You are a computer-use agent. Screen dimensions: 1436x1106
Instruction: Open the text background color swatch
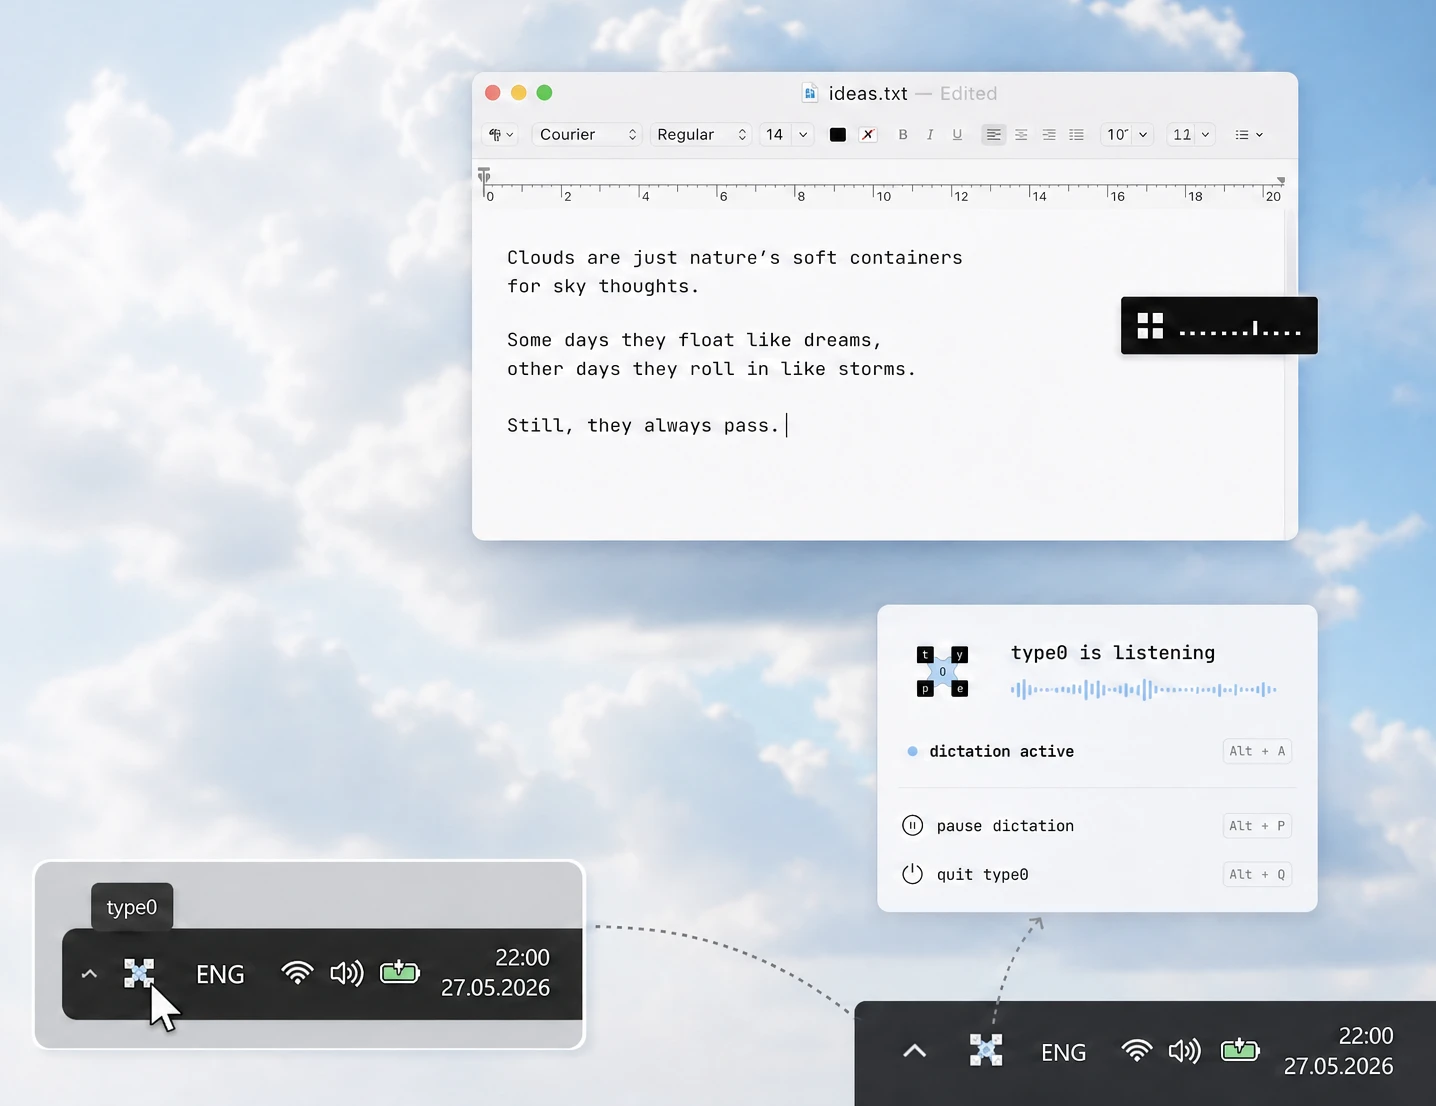868,135
